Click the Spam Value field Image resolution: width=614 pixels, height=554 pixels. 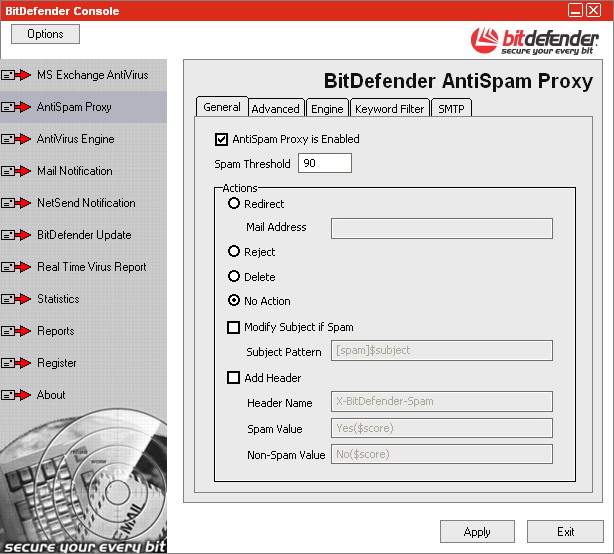(442, 428)
